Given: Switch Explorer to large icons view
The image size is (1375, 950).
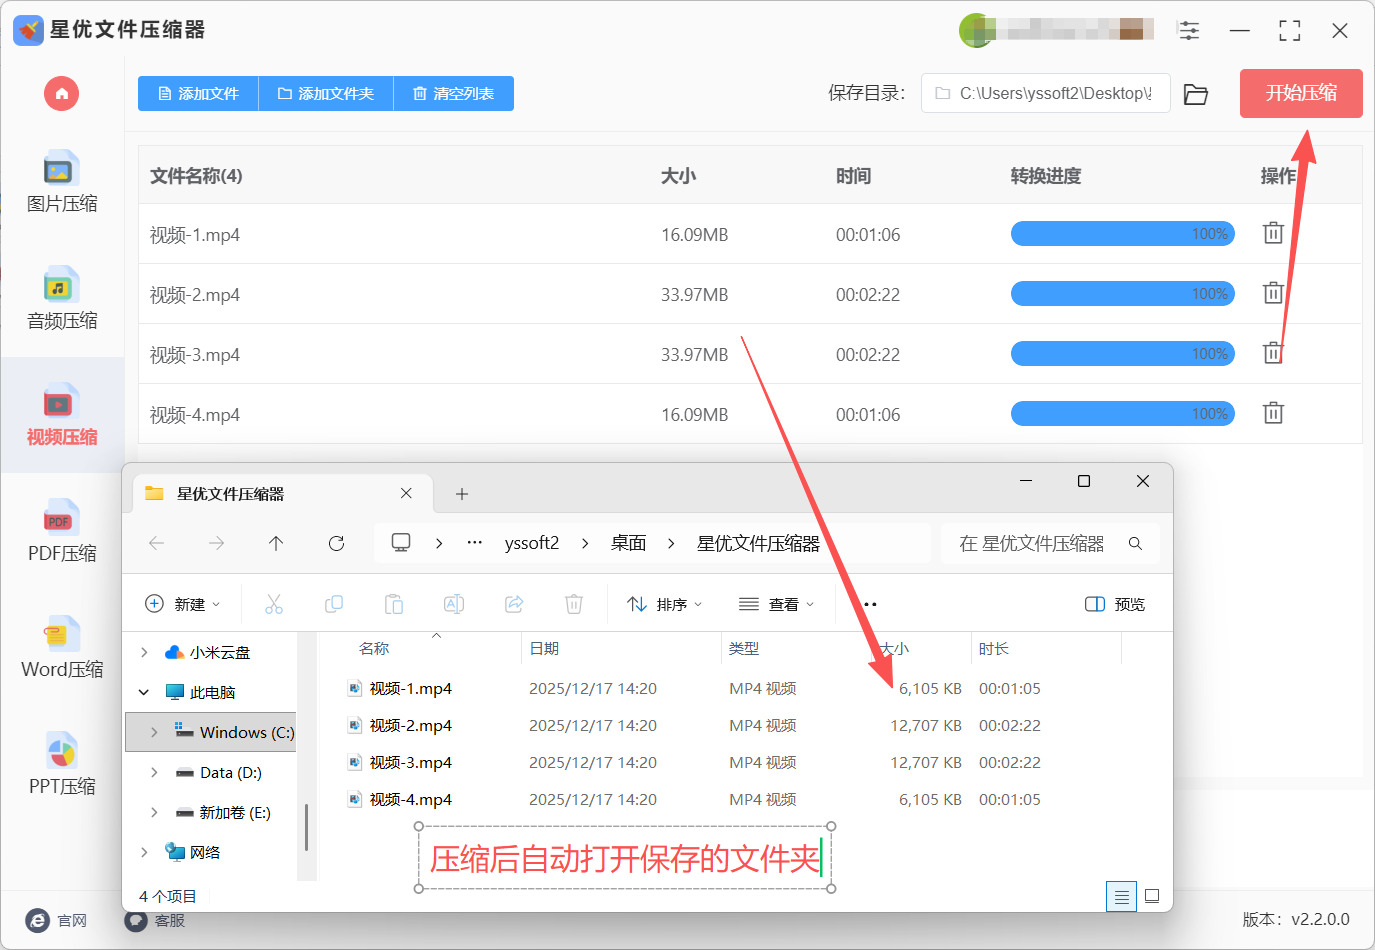Looking at the screenshot, I should tap(1152, 897).
